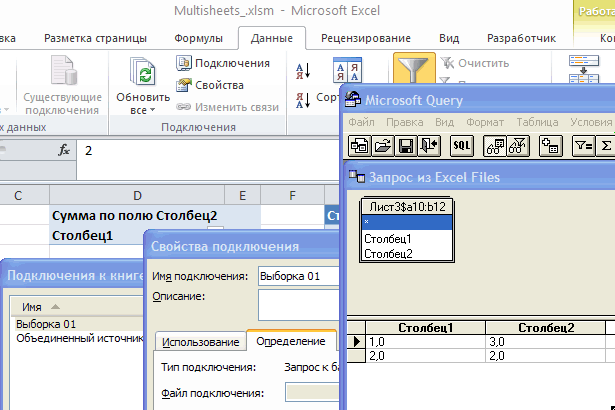Toggle the Show/Hide Tables toolbar icon
Image resolution: width=615 pixels, height=410 pixels.
[x=495, y=146]
